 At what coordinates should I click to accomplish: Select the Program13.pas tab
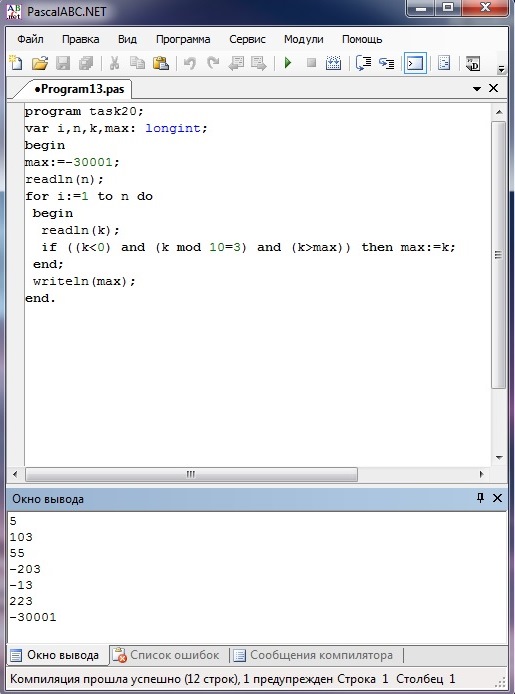pos(80,89)
